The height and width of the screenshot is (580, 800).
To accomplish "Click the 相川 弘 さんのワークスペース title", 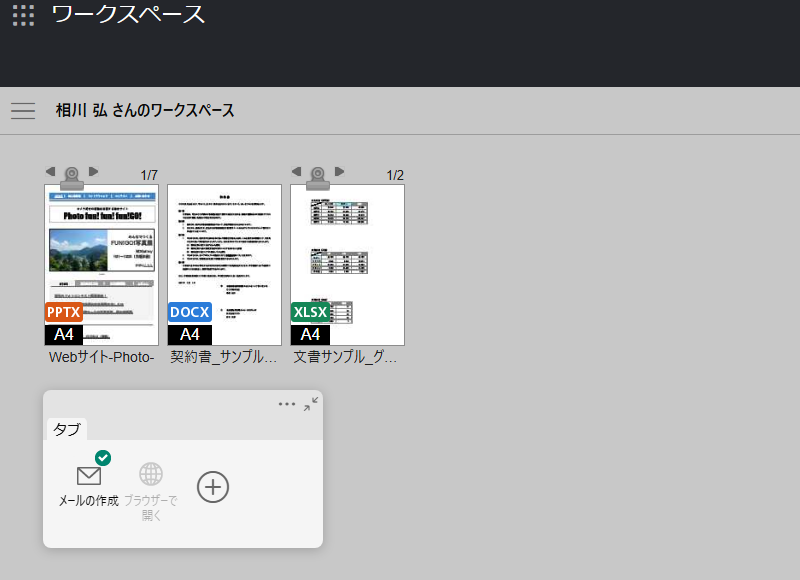I will tap(145, 111).
